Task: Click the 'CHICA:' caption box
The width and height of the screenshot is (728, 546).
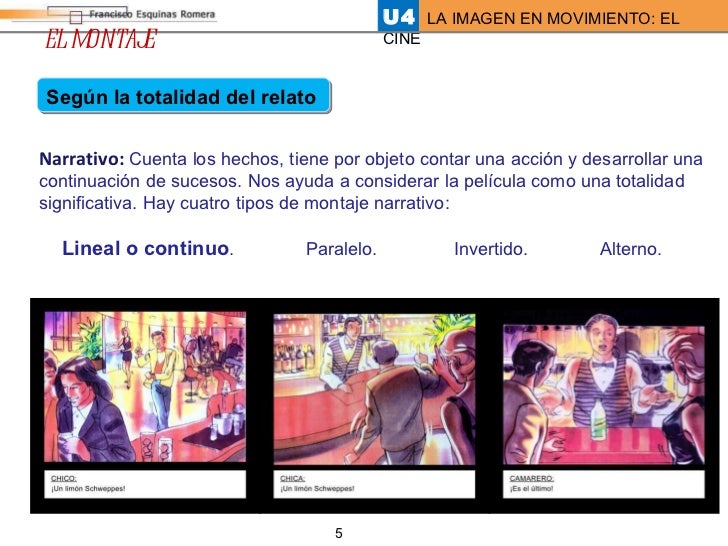Action: tap(374, 484)
